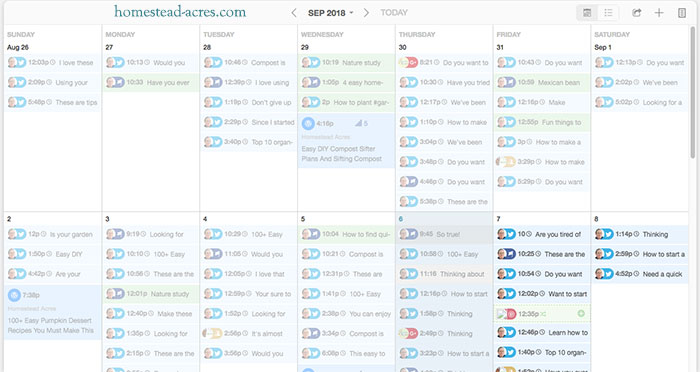The width and height of the screenshot is (700, 372).
Task: Open the 10:04 How to find qui- message
Action: click(346, 234)
